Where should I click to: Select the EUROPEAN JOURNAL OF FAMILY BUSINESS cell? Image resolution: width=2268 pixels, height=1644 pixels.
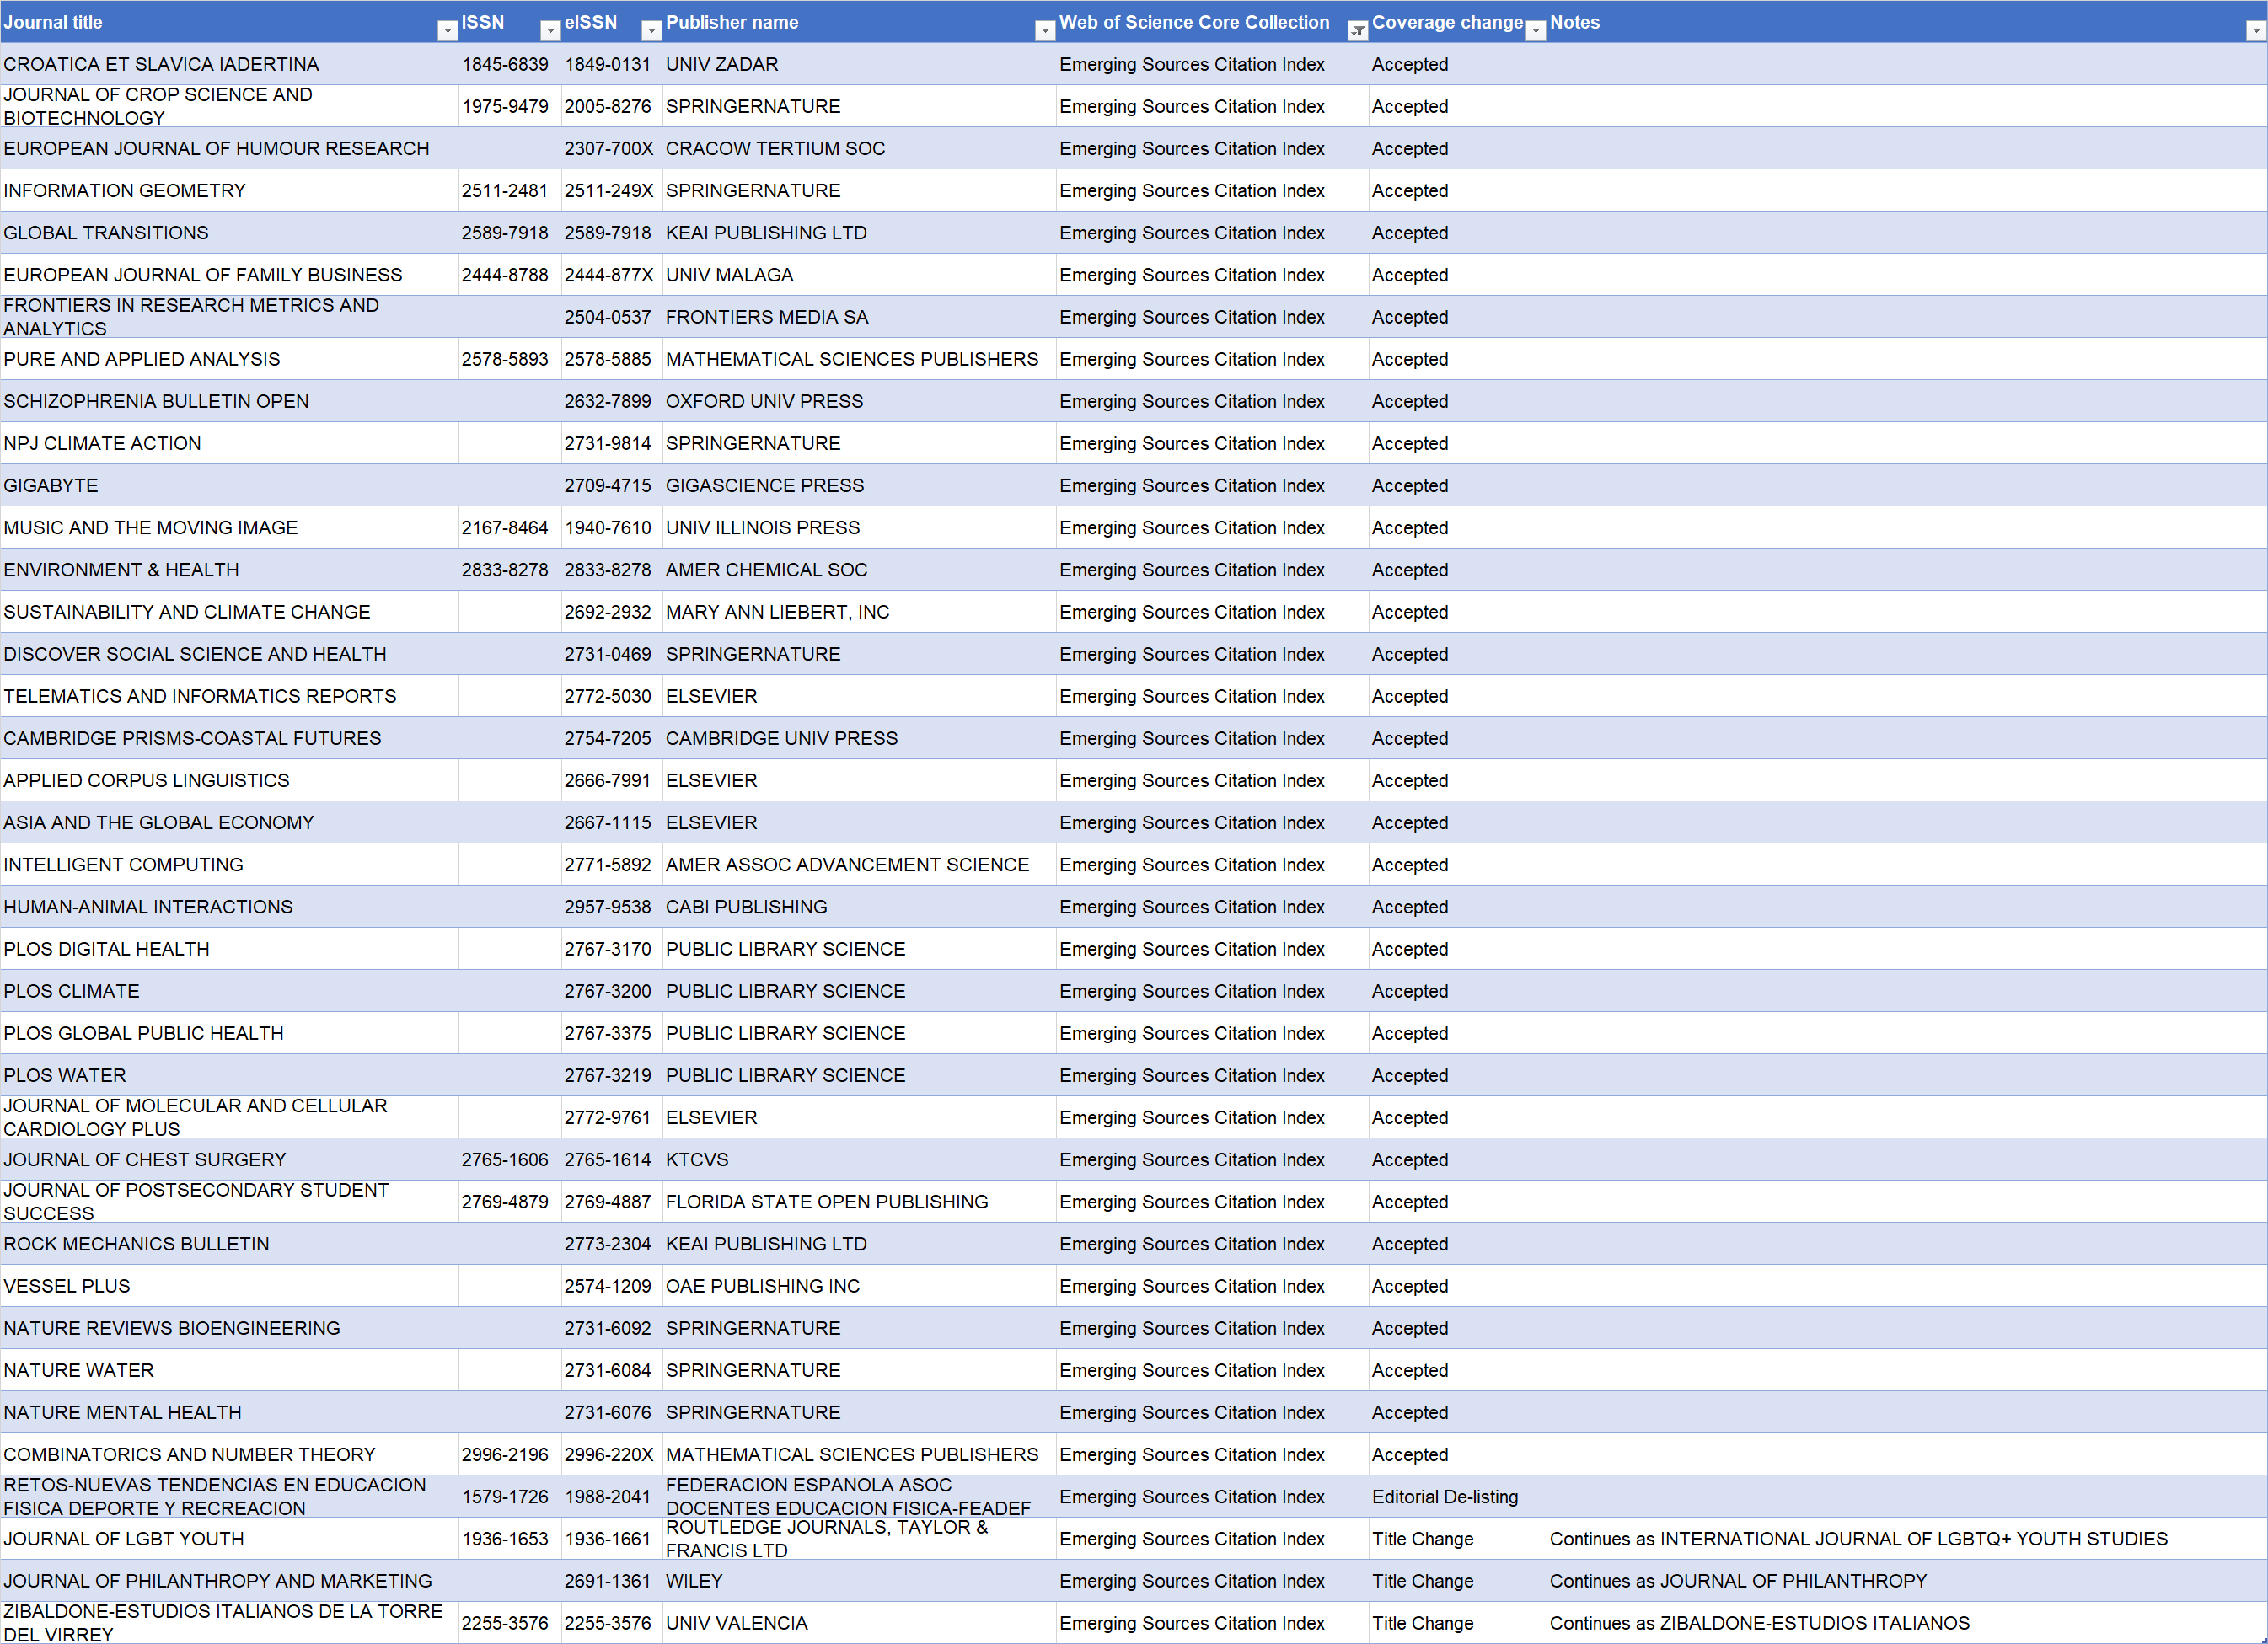click(x=229, y=274)
